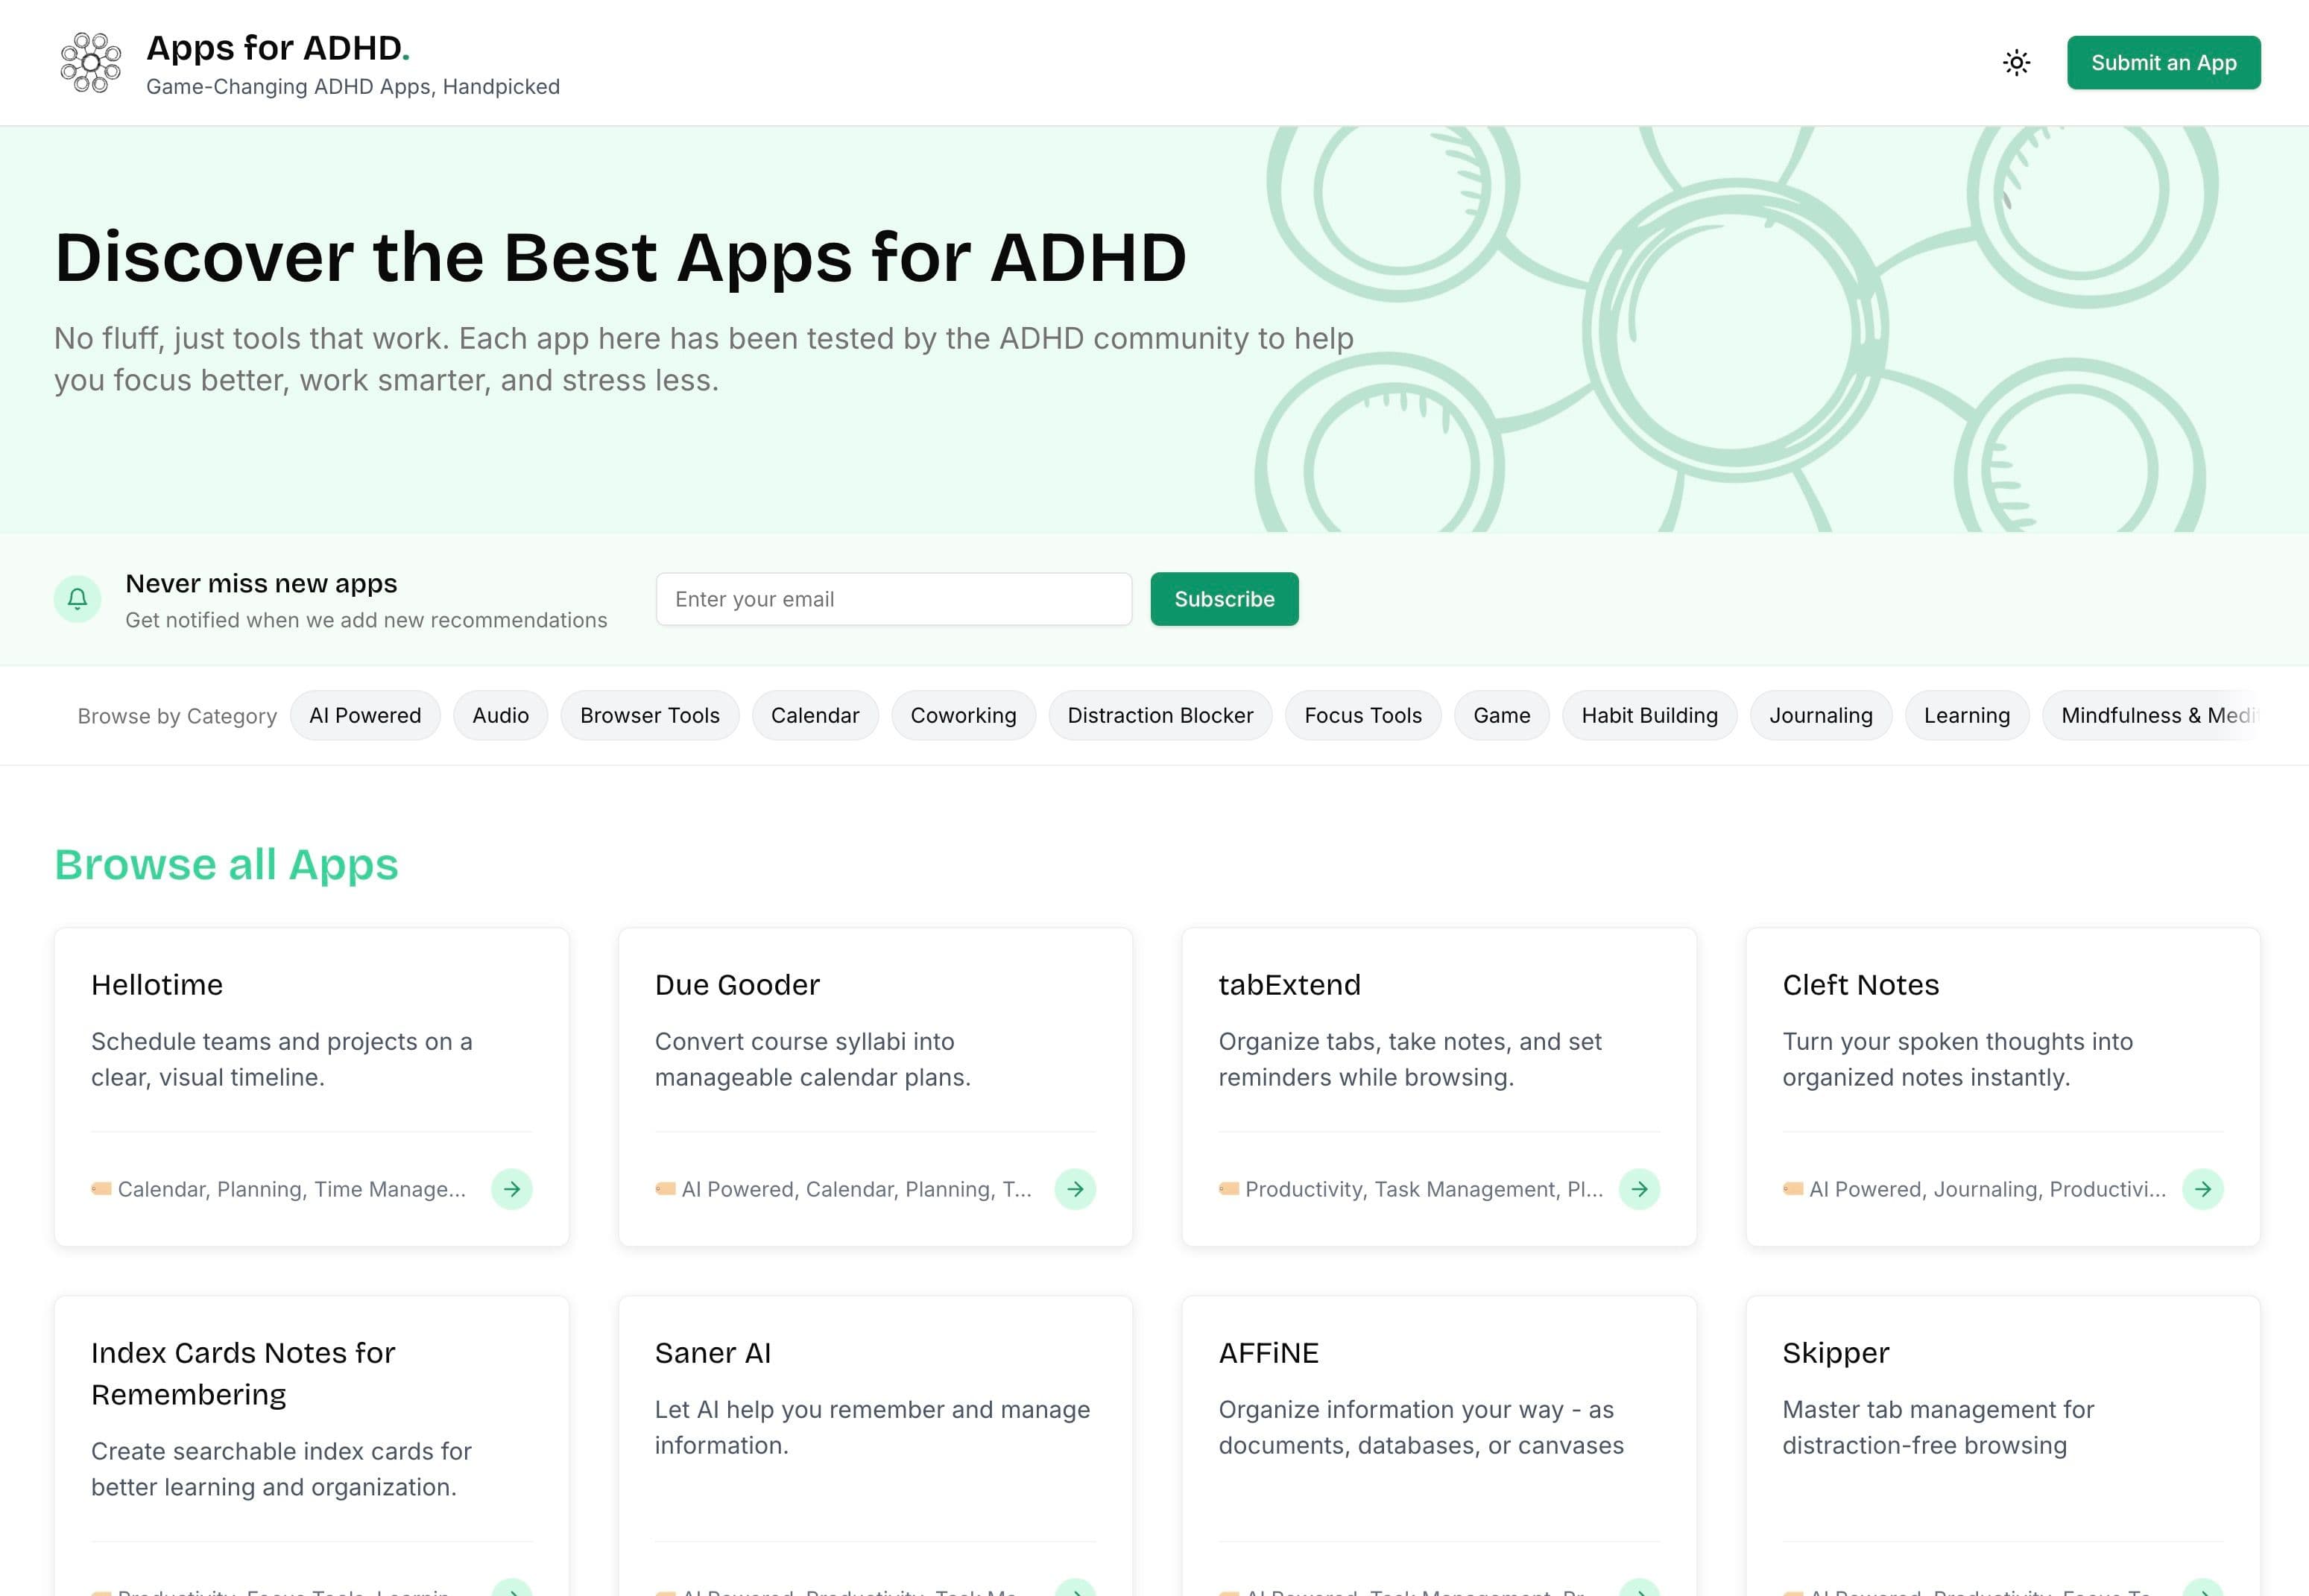The height and width of the screenshot is (1596, 2309).
Task: Select the AI Powered category
Action: click(x=365, y=715)
